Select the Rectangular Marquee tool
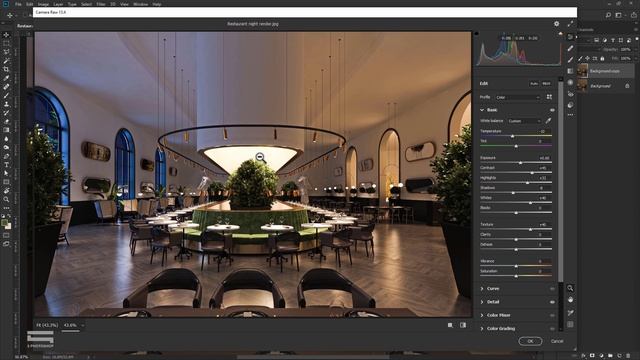 [6, 43]
